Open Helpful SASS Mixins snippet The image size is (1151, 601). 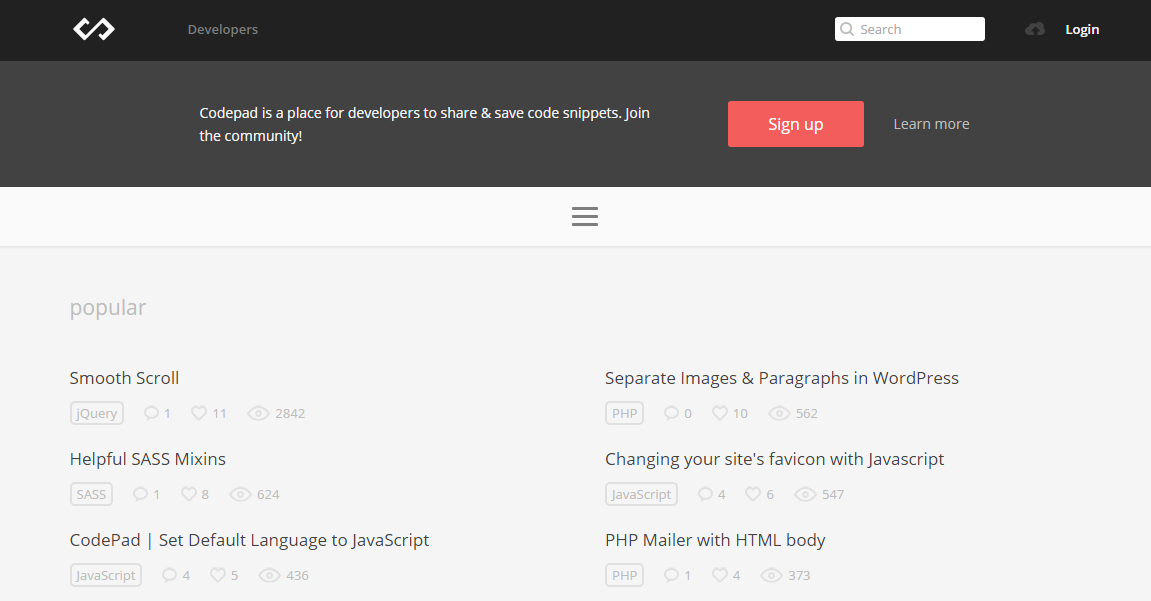(148, 459)
